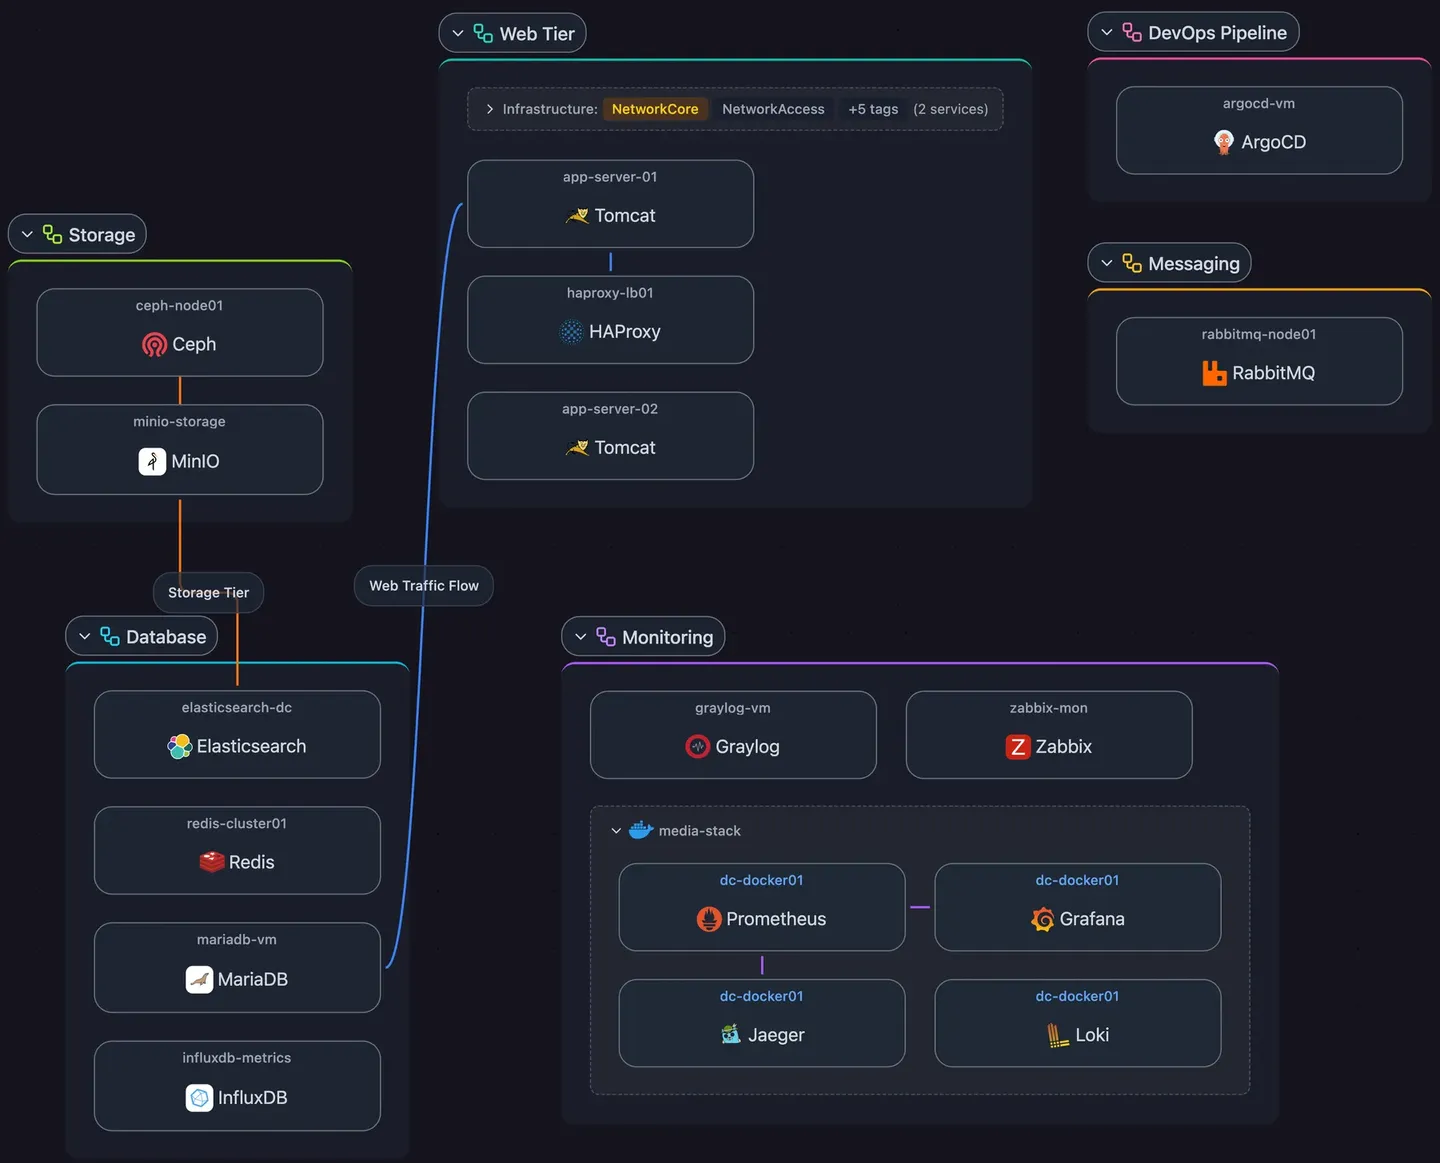Image resolution: width=1440 pixels, height=1163 pixels.
Task: Open dc-docker01 link above Loki
Action: (x=1078, y=997)
